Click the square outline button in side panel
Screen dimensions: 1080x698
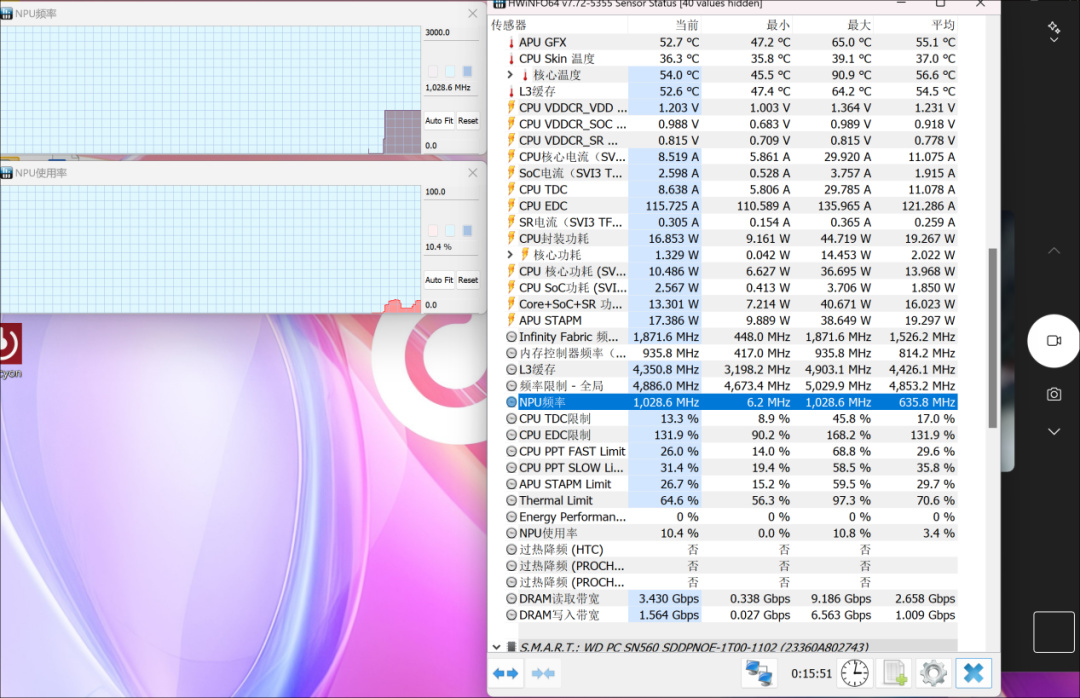click(x=1053, y=631)
